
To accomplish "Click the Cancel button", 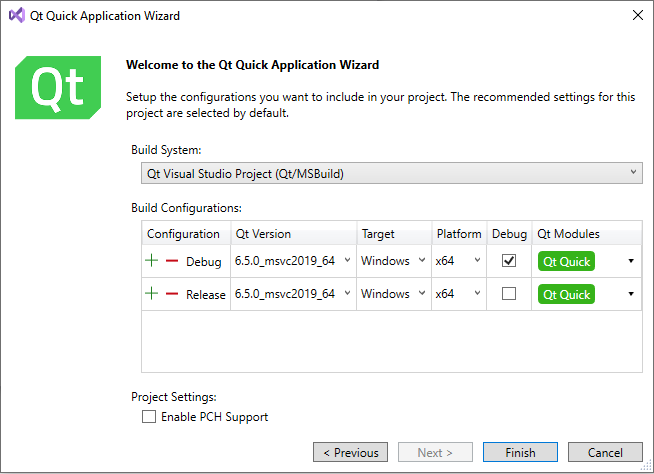I will 605,452.
